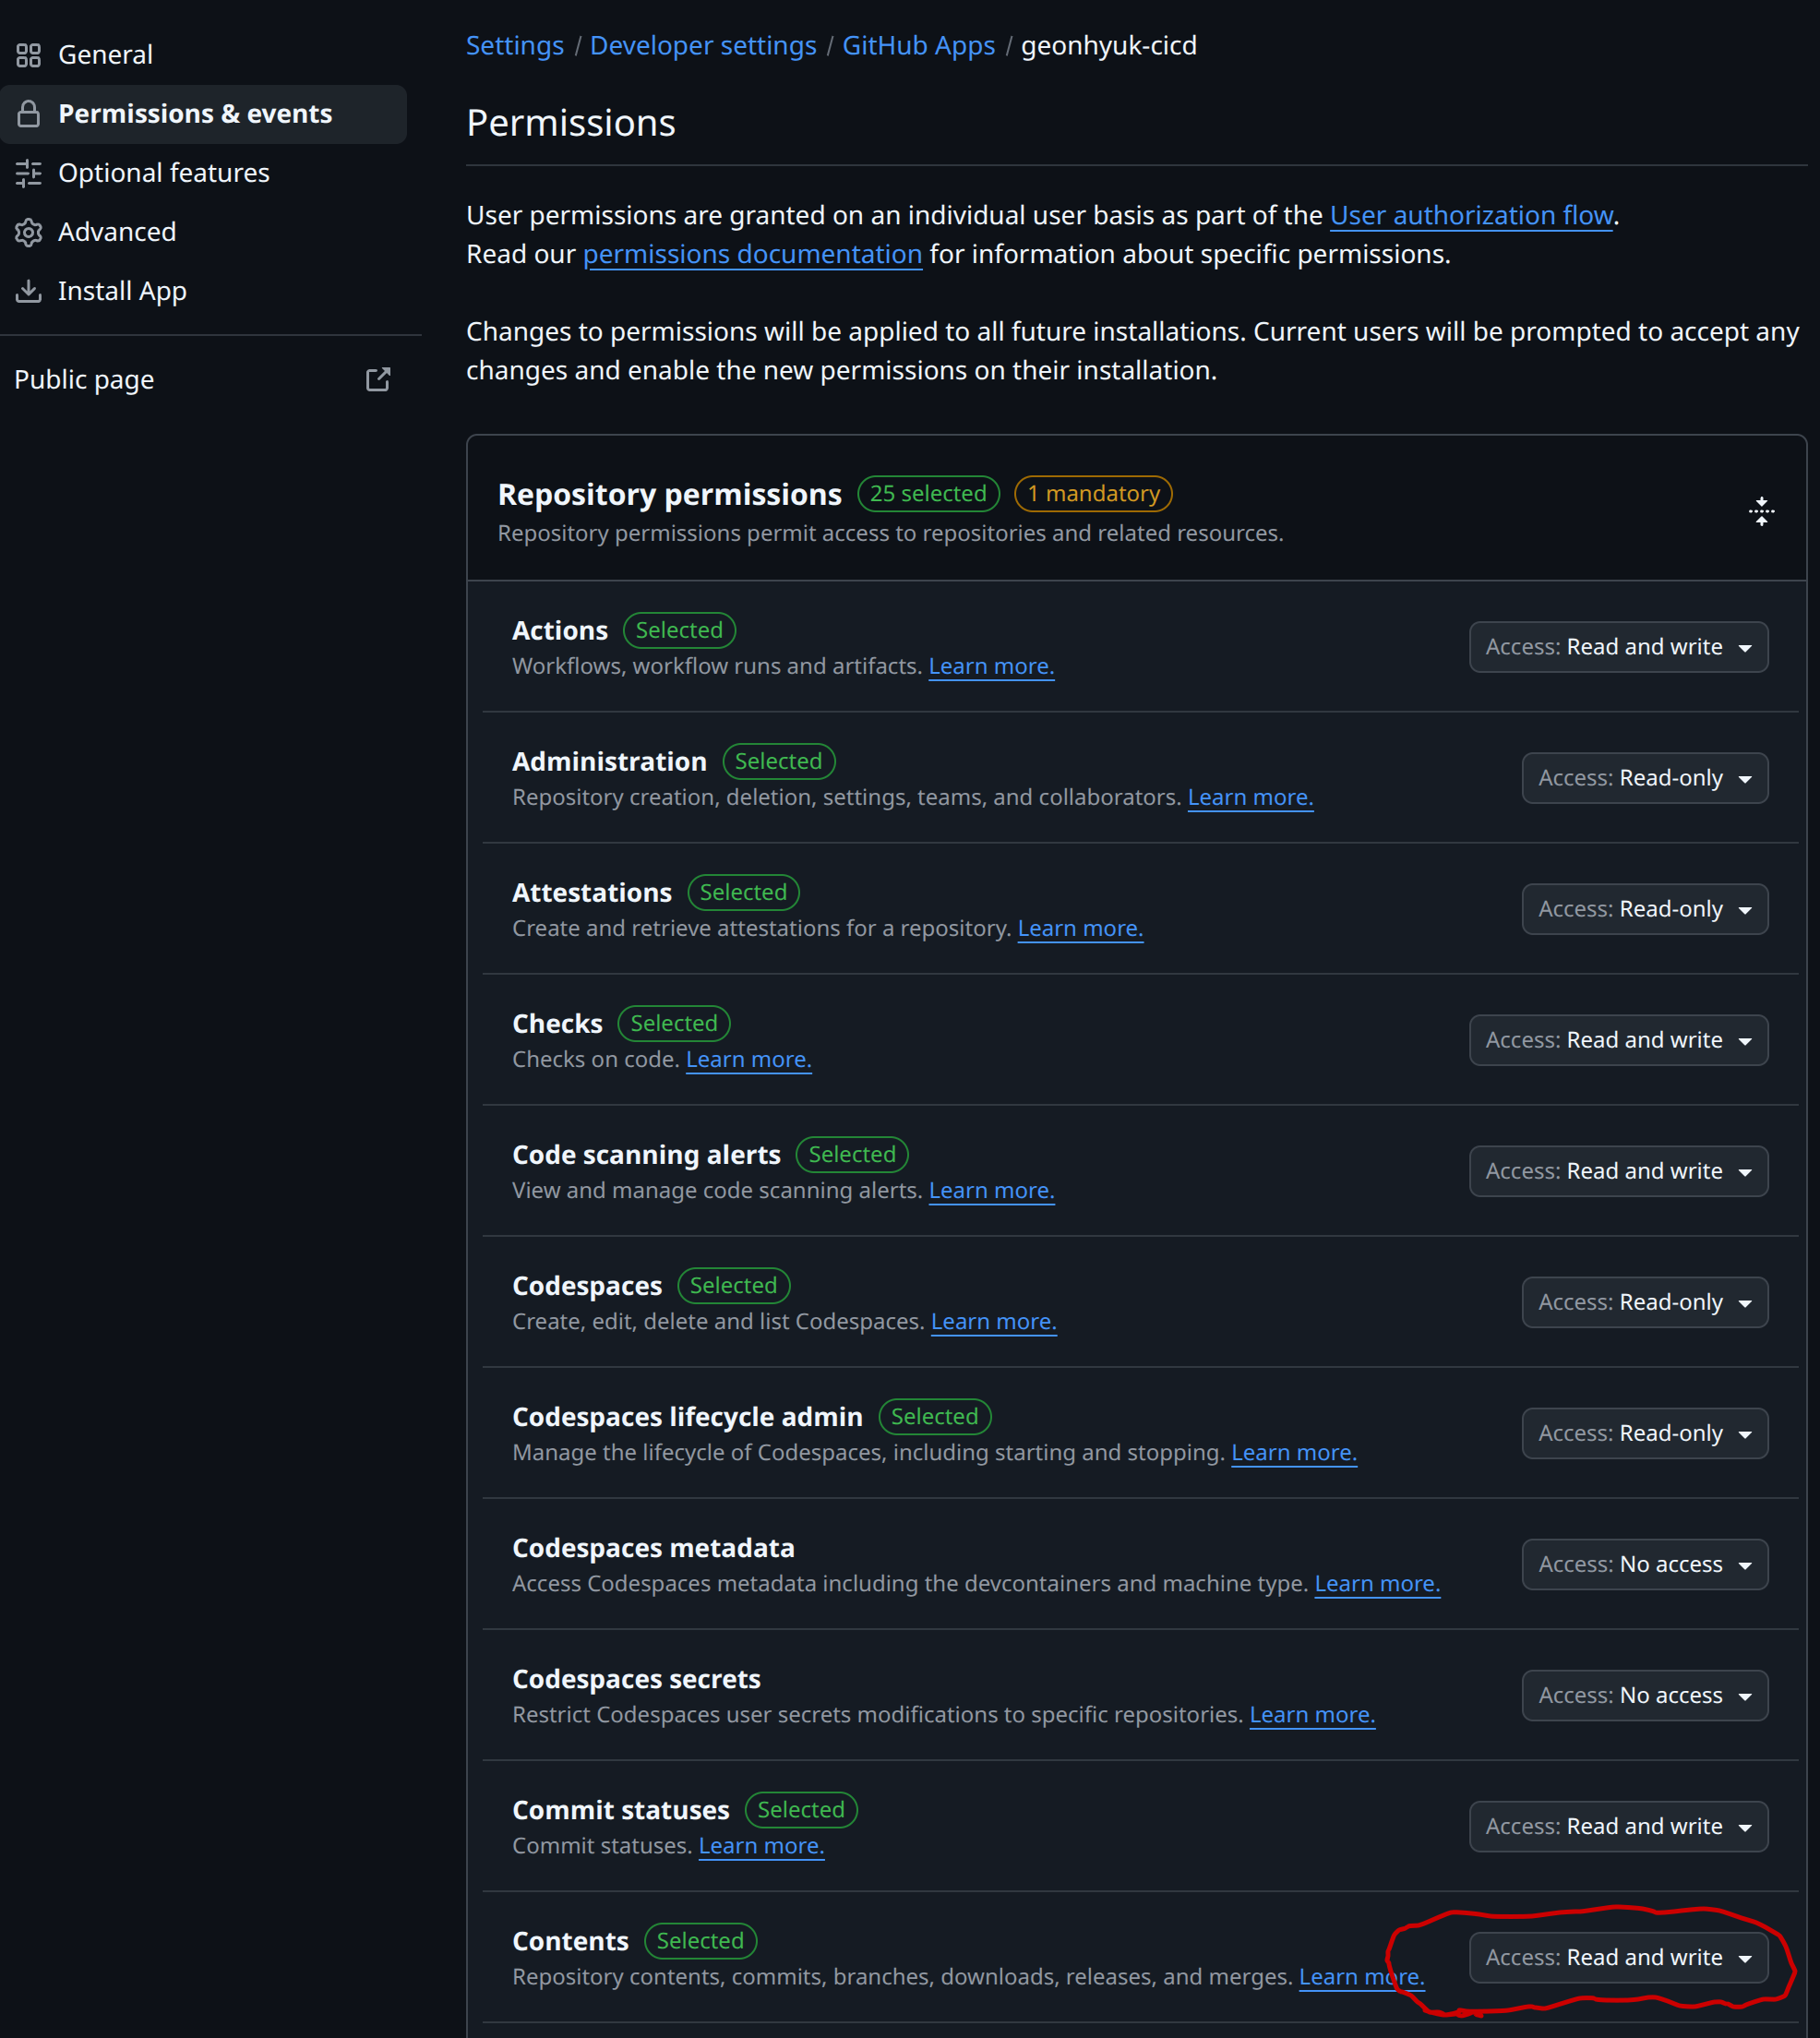Click GitHub Apps breadcrumb link
Viewport: 1820px width, 2038px height.
tap(918, 46)
